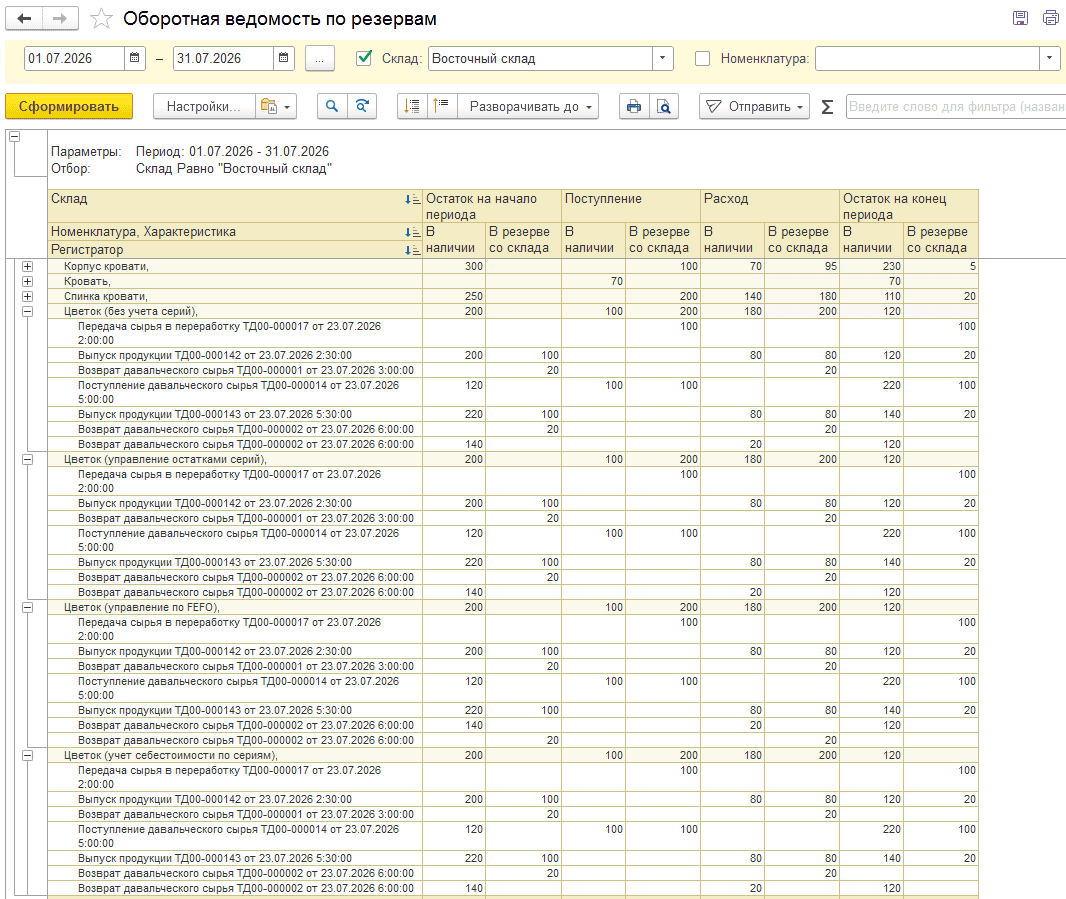This screenshot has height=899, width=1066.
Task: Click the Корпус кровати row label
Action: pos(106,267)
